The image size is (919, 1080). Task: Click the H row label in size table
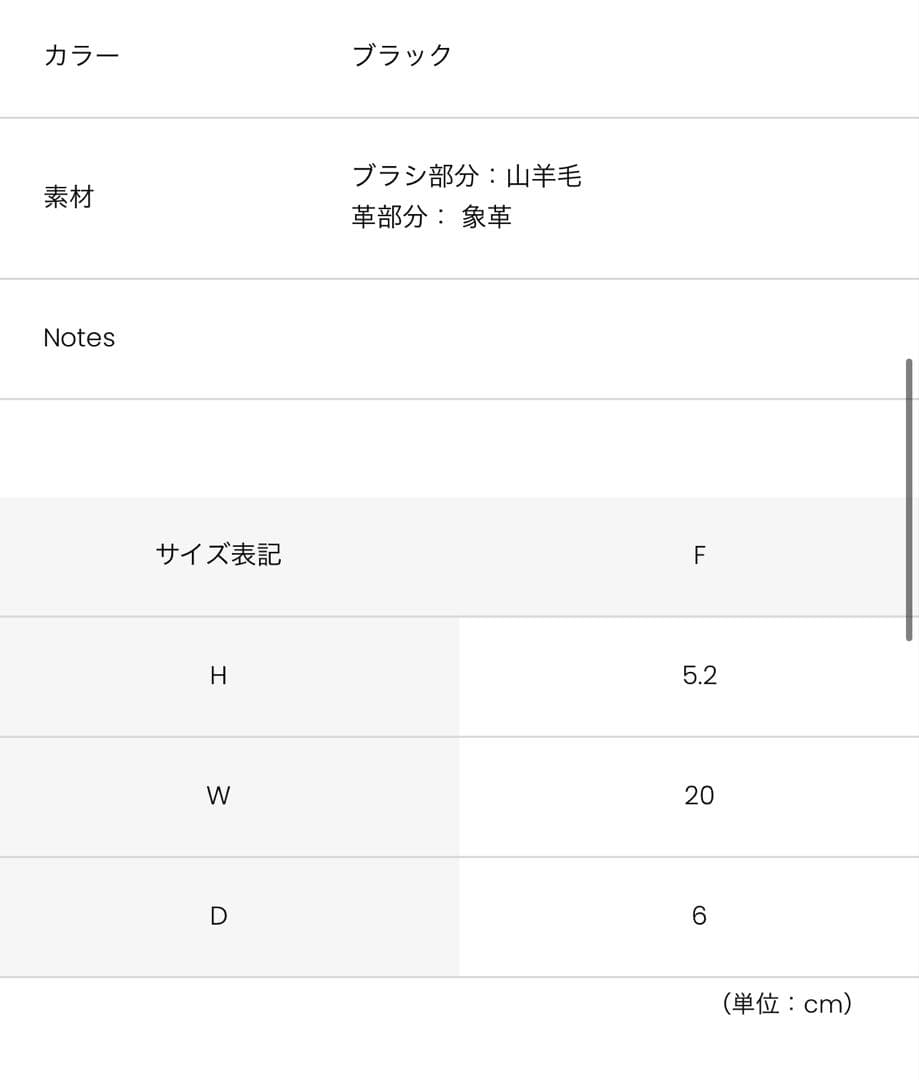(x=218, y=676)
